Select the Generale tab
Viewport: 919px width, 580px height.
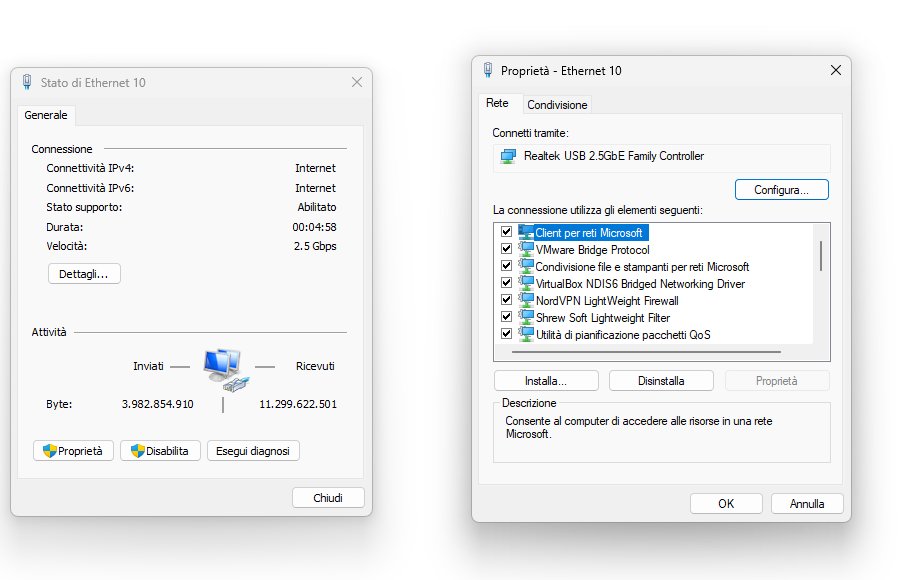click(46, 115)
